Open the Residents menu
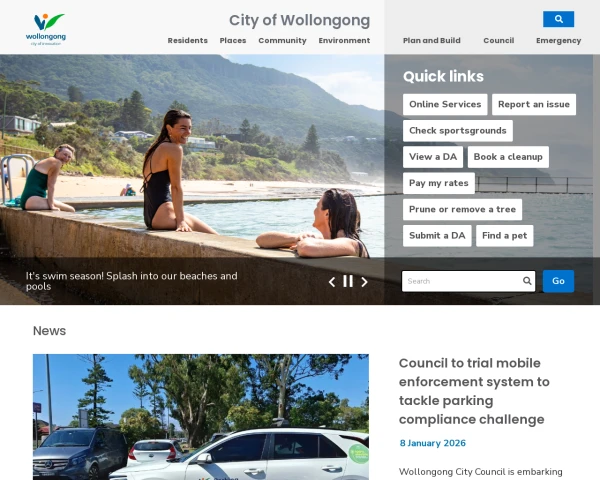600x480 pixels. (x=188, y=41)
